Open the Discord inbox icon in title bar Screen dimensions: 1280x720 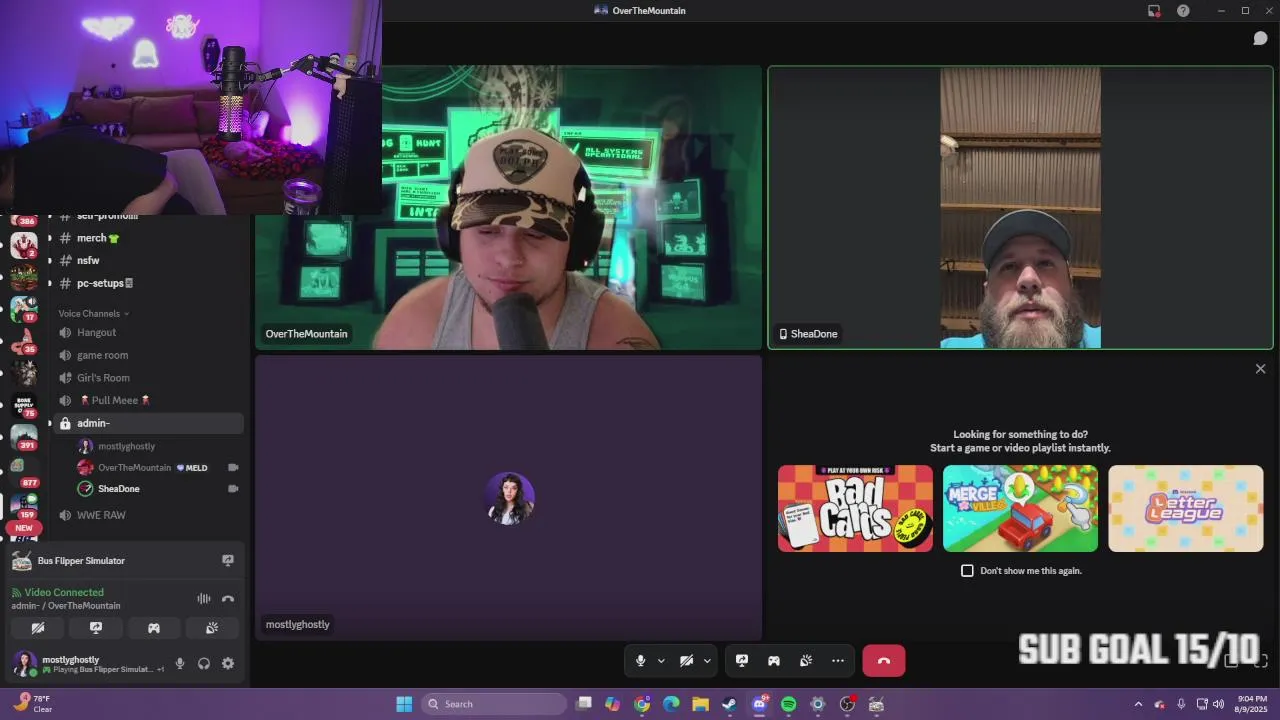click(1154, 10)
